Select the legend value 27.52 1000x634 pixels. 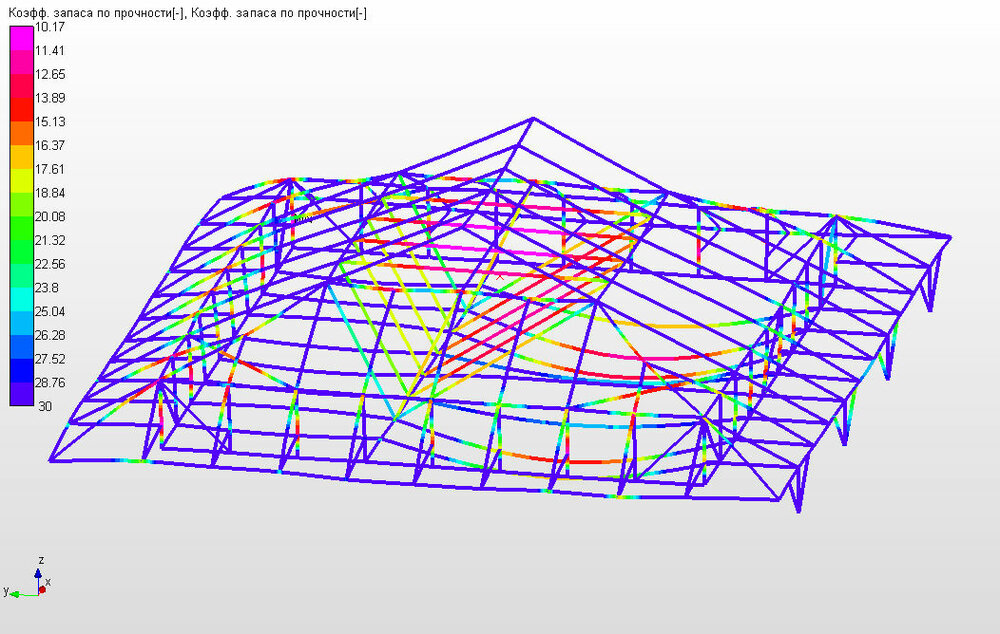click(50, 358)
